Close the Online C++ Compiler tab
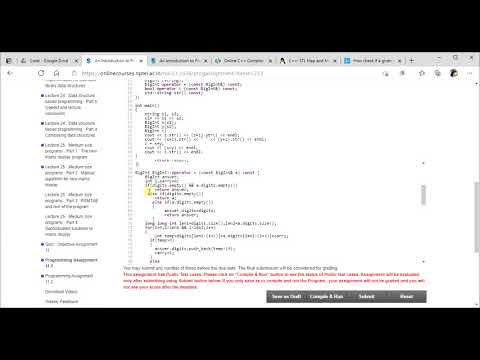Screen dimensions: 480x360 coord(270,61)
